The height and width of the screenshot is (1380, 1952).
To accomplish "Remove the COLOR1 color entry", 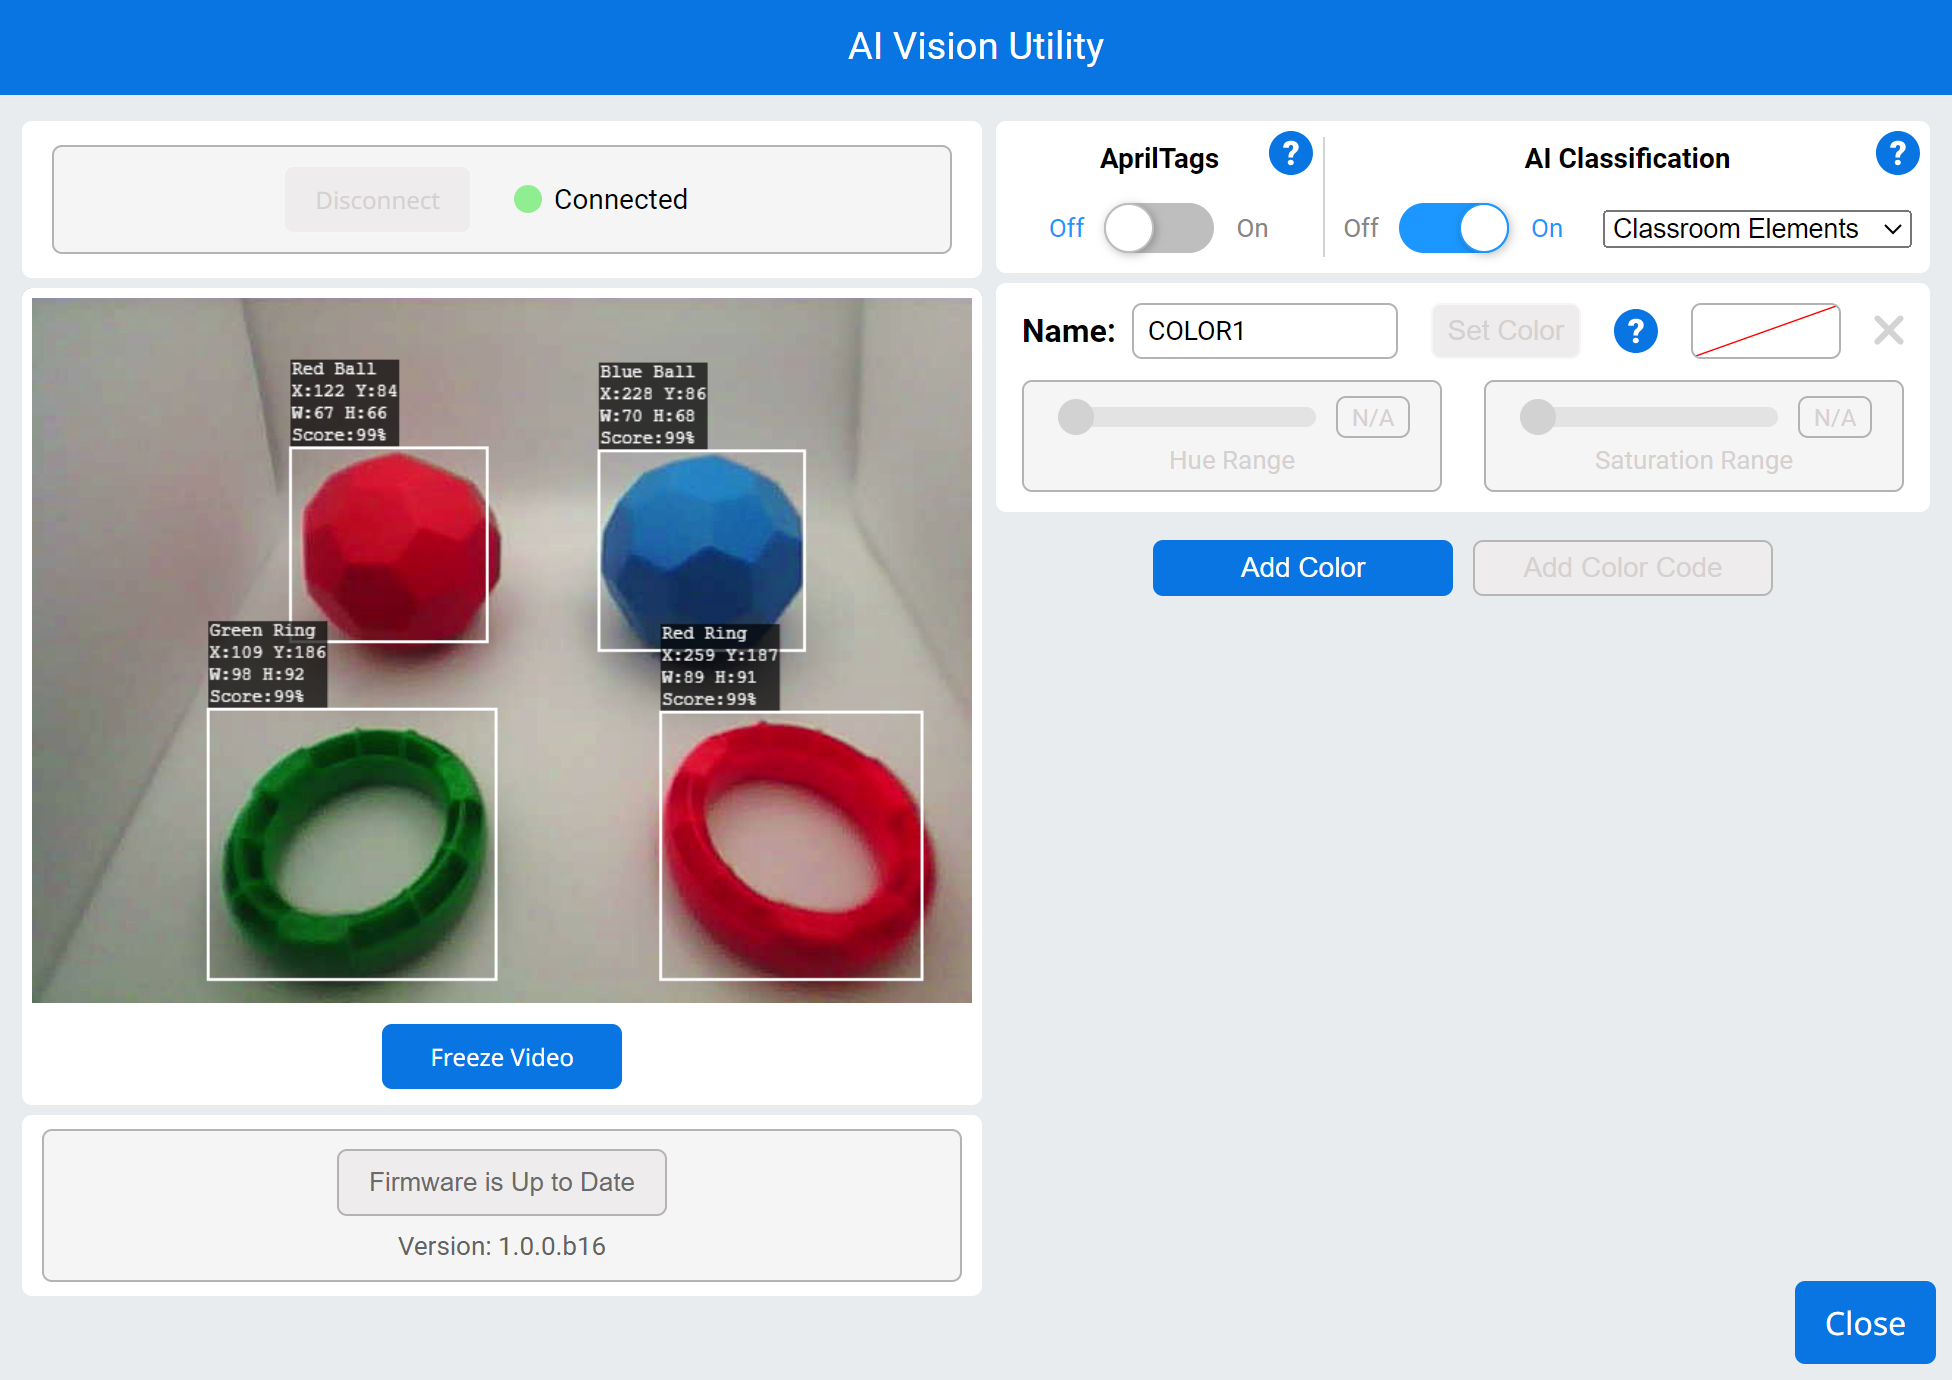I will click(x=1888, y=330).
